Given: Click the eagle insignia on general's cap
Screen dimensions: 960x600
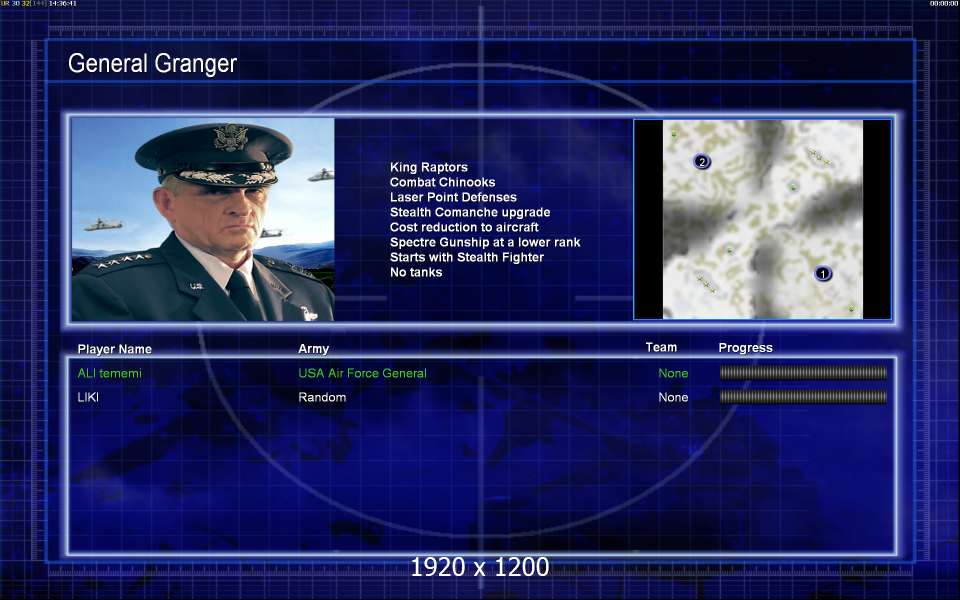Looking at the screenshot, I should tap(230, 138).
